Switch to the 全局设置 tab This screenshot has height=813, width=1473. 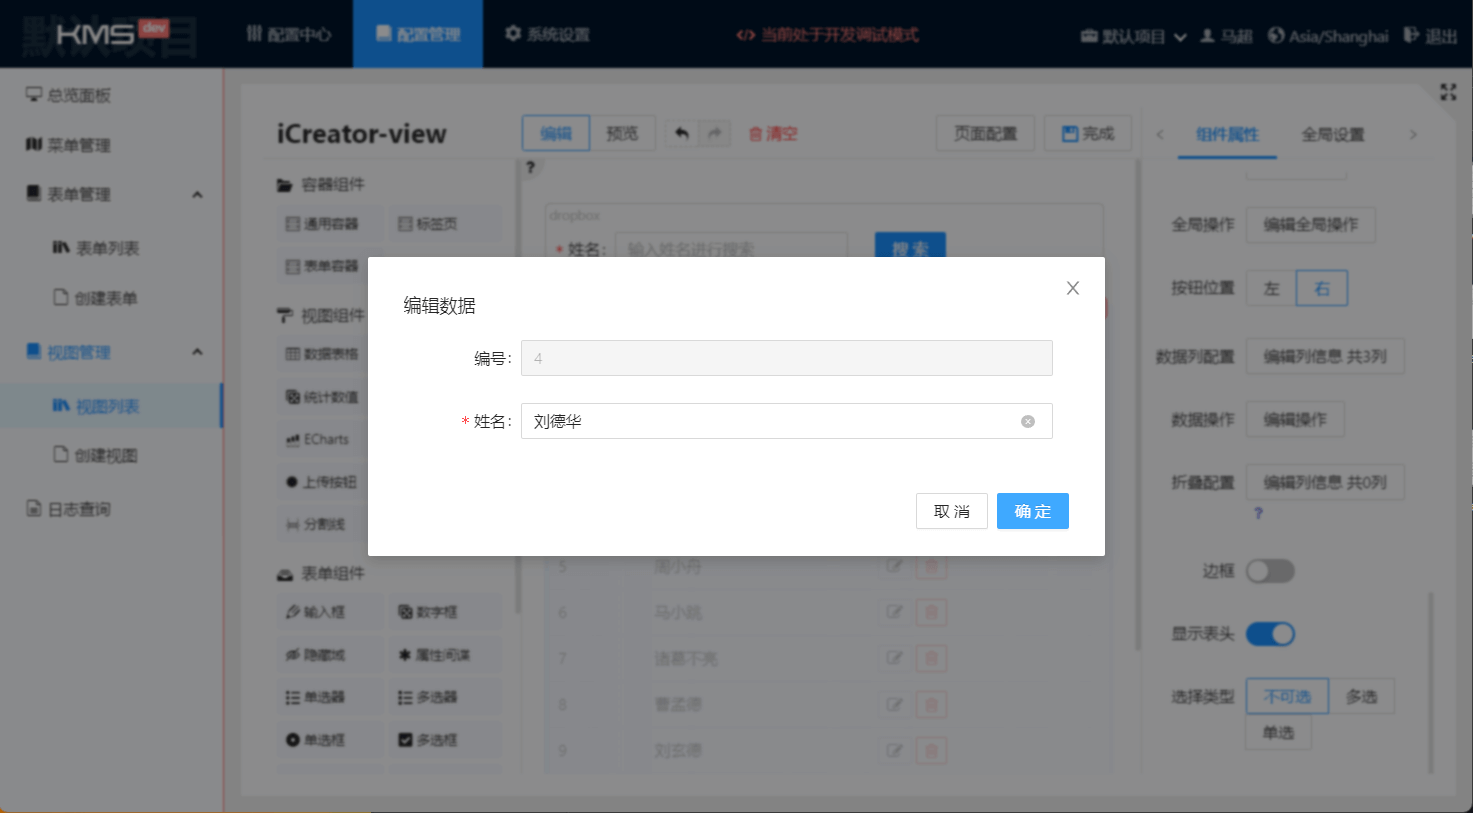[x=1332, y=134]
